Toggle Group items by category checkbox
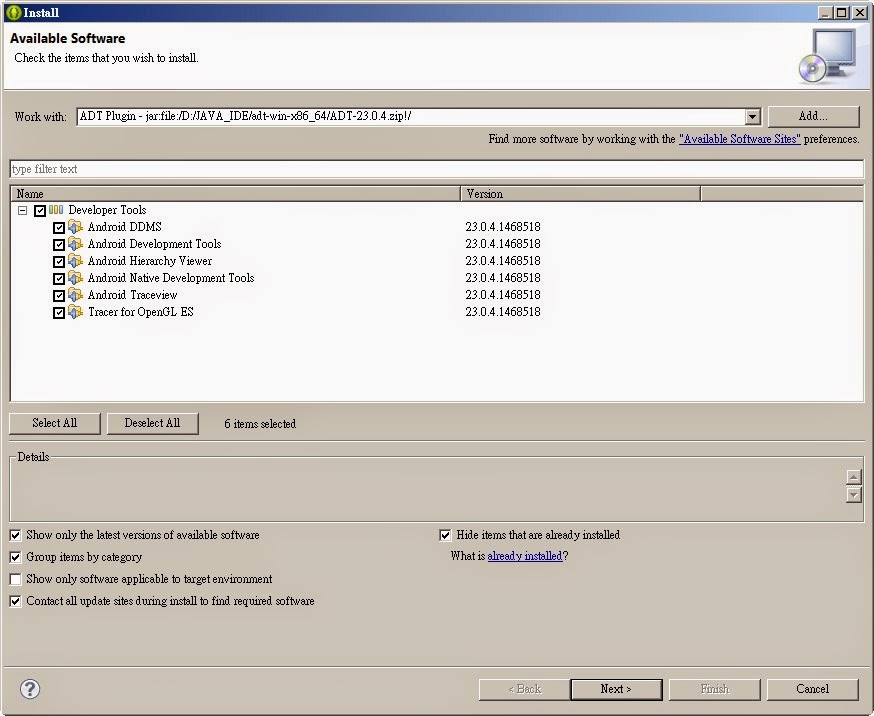Image resolution: width=874 pixels, height=716 pixels. tap(16, 557)
